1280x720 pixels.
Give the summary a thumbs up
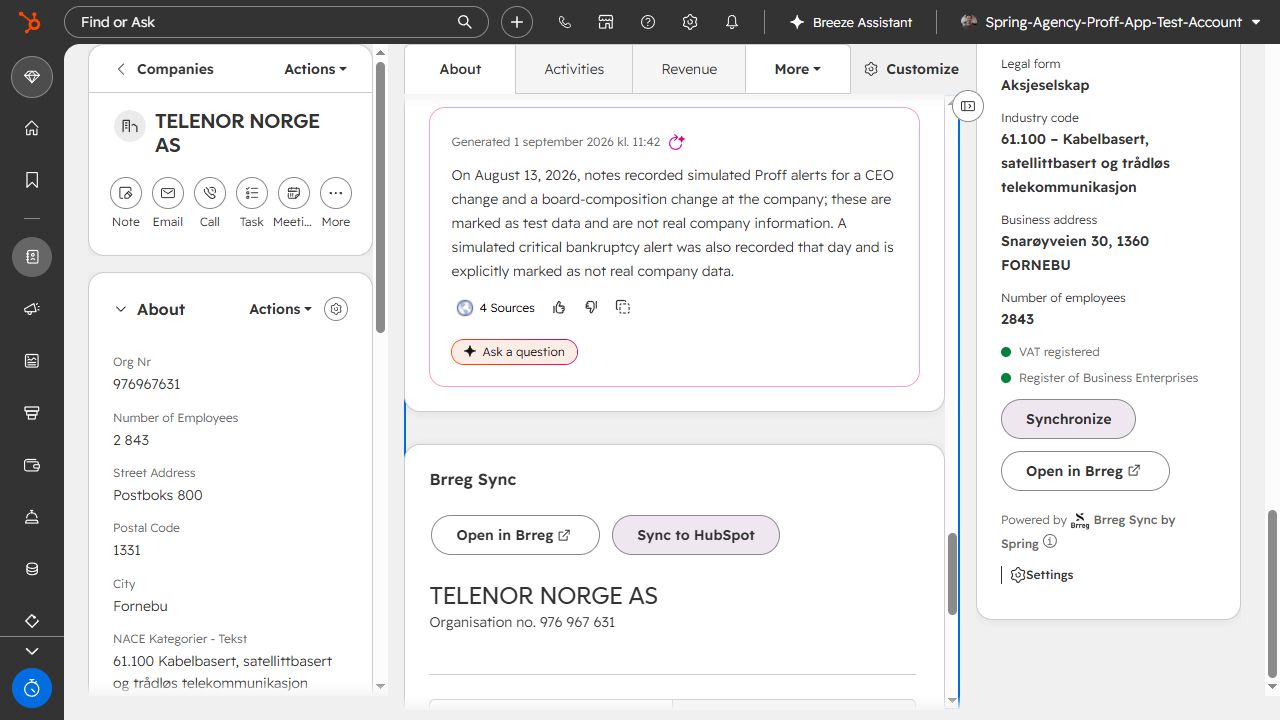point(559,307)
